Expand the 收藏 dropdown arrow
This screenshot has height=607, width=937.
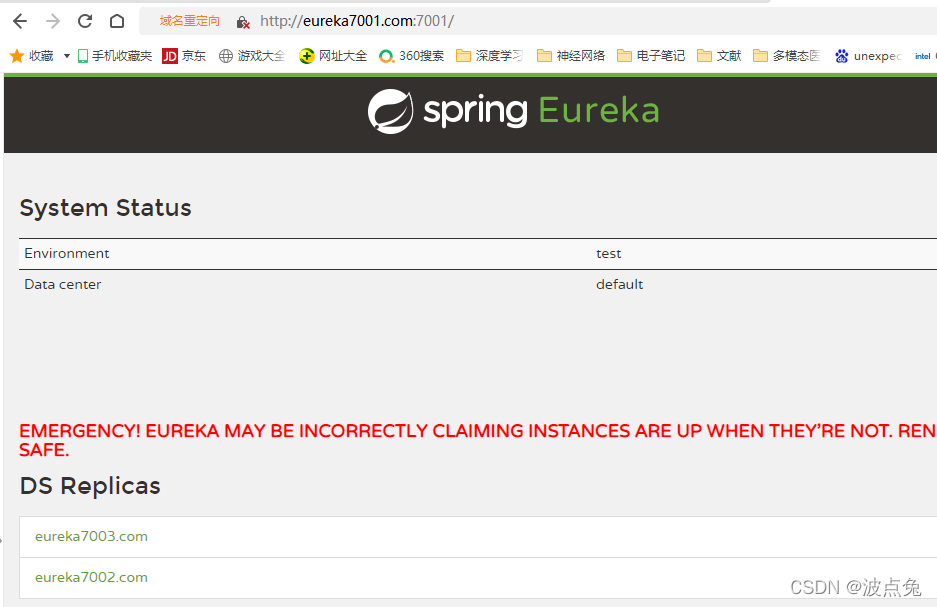[67, 56]
